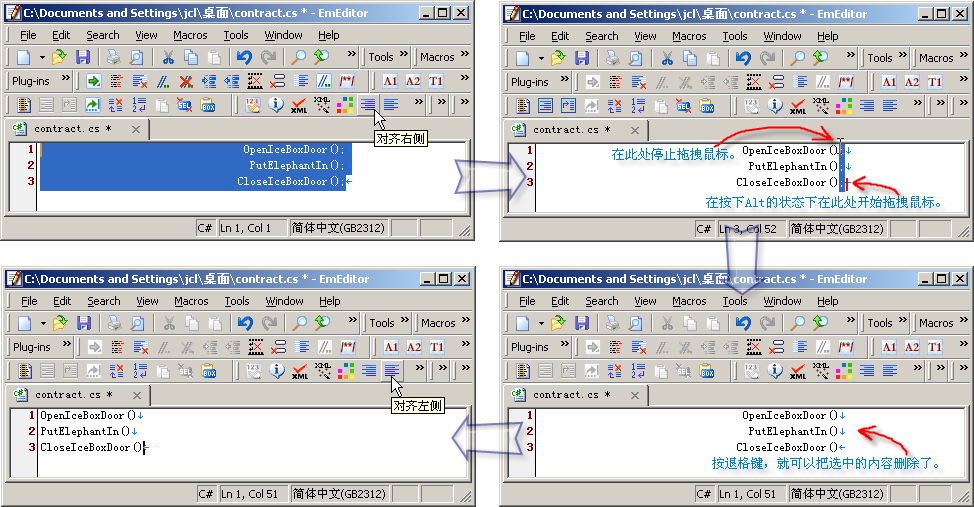The width and height of the screenshot is (974, 507).
Task: Expand Plug-ins toolbar chevron in top-left window
Action: (x=65, y=79)
